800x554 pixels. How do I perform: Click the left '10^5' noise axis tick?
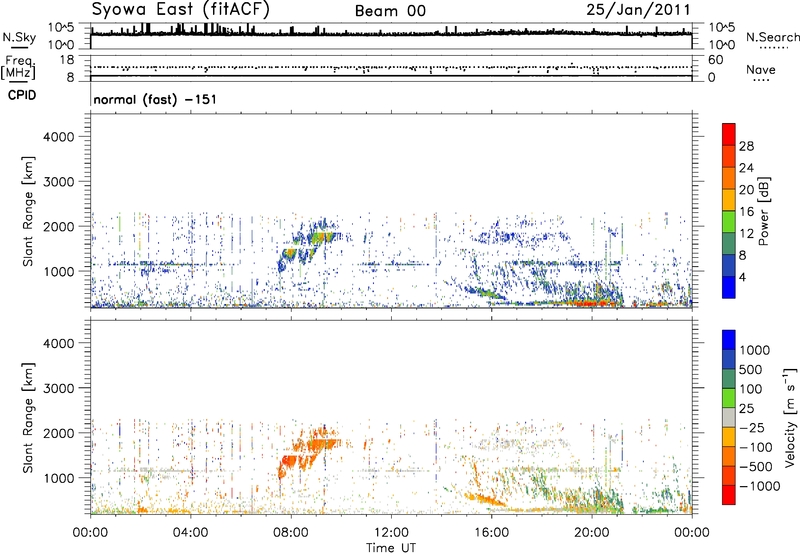(x=61, y=28)
